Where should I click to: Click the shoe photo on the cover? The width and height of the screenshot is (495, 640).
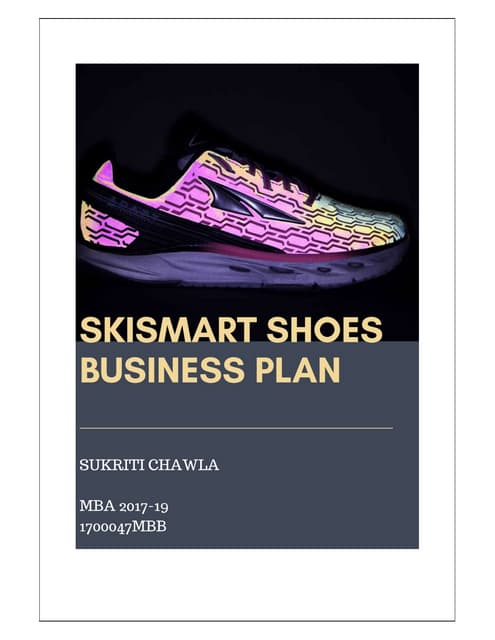point(247,202)
